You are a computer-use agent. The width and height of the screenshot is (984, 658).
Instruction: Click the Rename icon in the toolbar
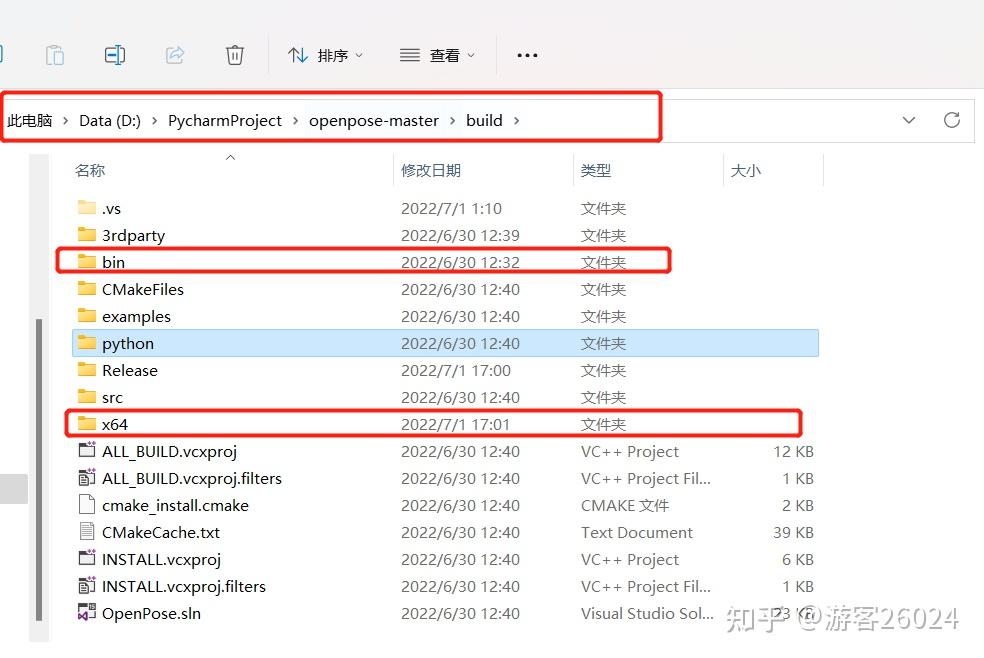click(x=115, y=55)
